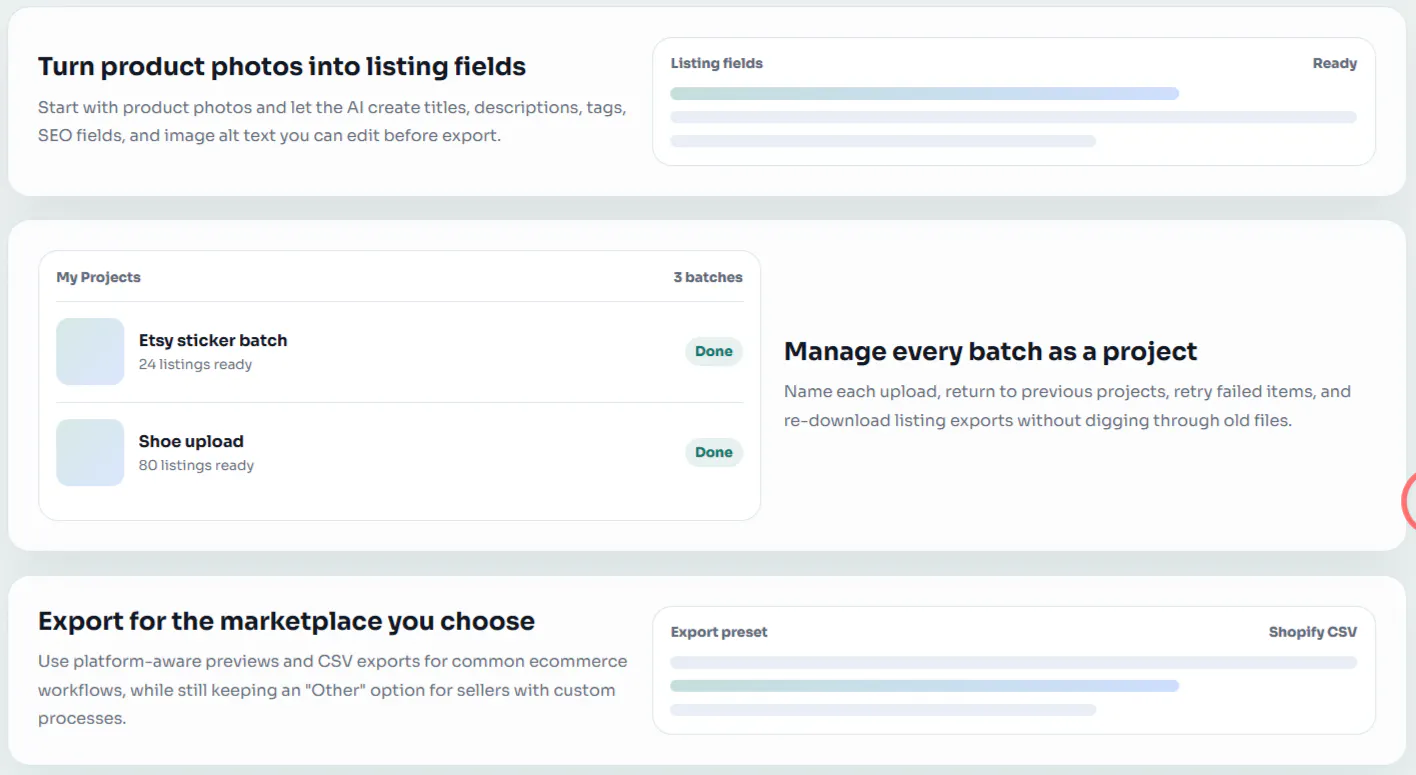Image resolution: width=1416 pixels, height=775 pixels.
Task: Click the My Projects header
Action: pyautogui.click(x=98, y=277)
